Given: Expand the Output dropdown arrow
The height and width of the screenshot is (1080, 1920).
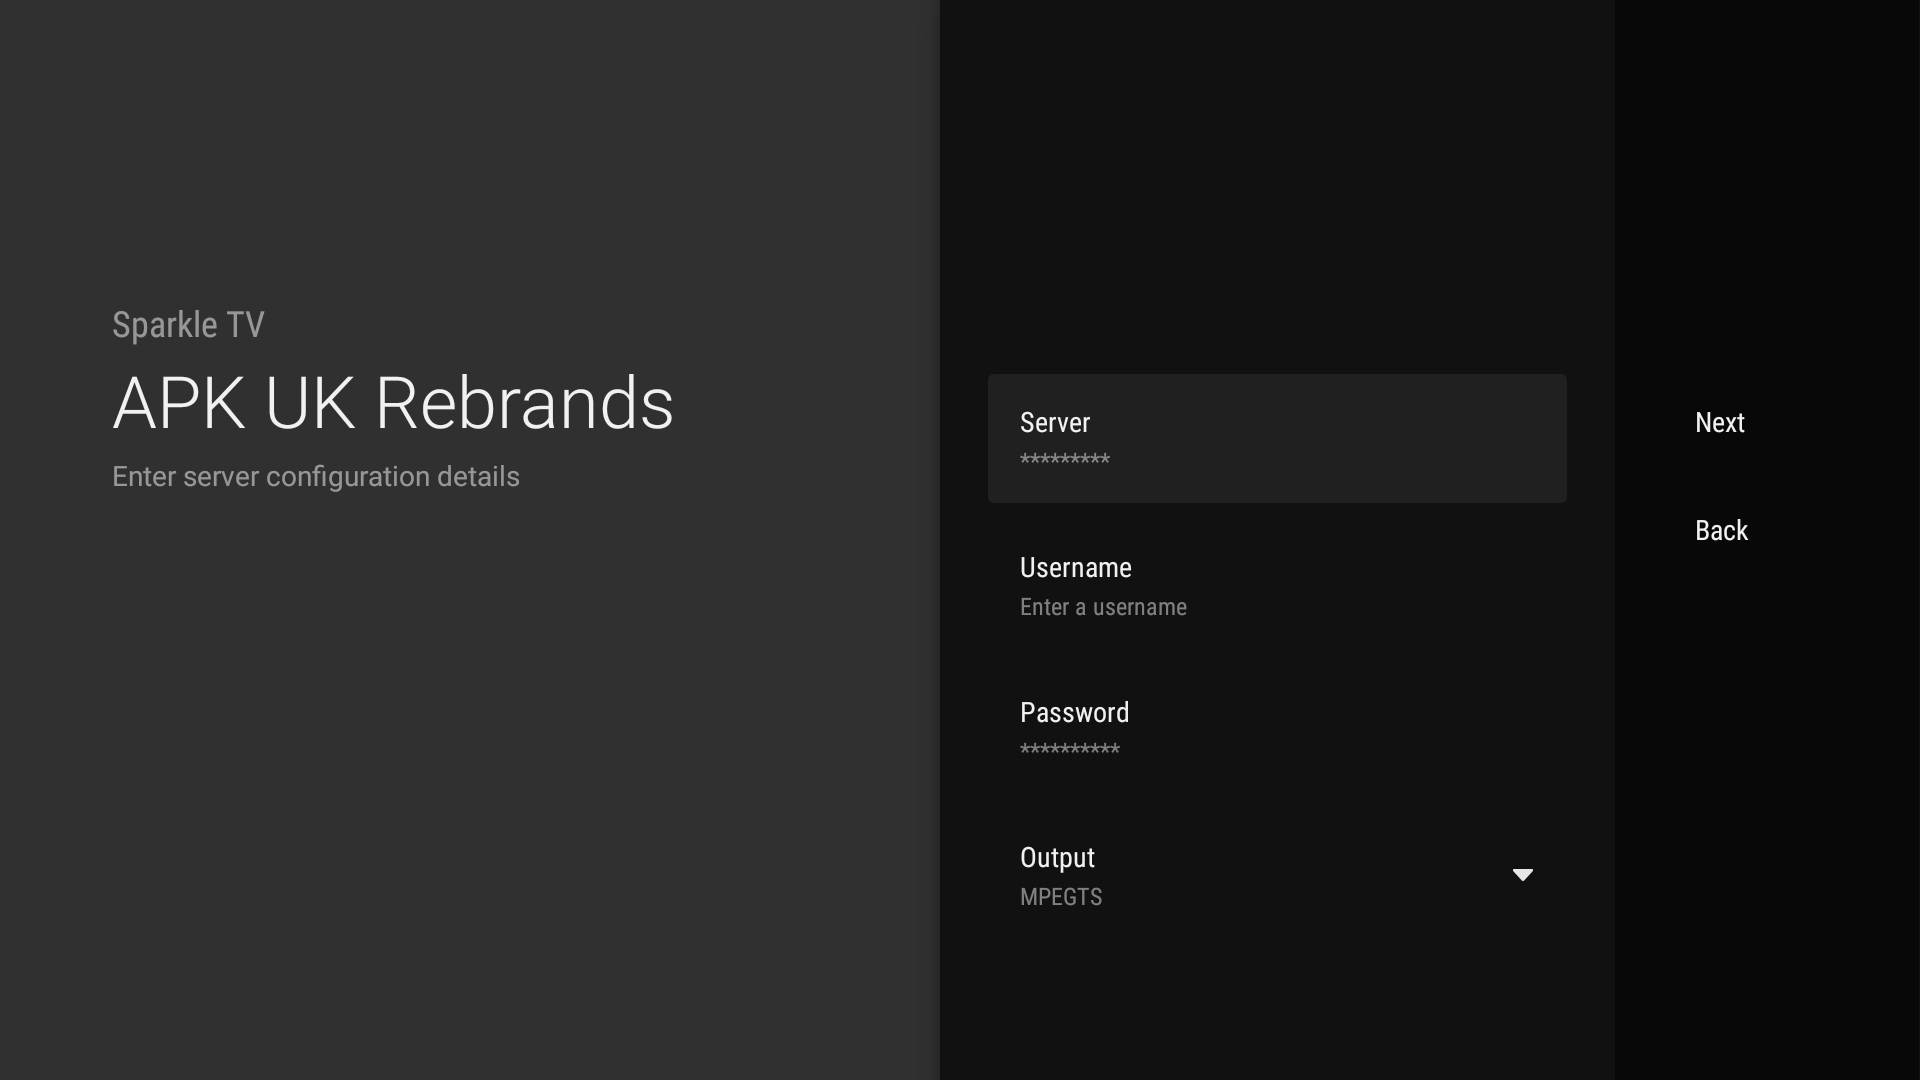Looking at the screenshot, I should (x=1522, y=875).
